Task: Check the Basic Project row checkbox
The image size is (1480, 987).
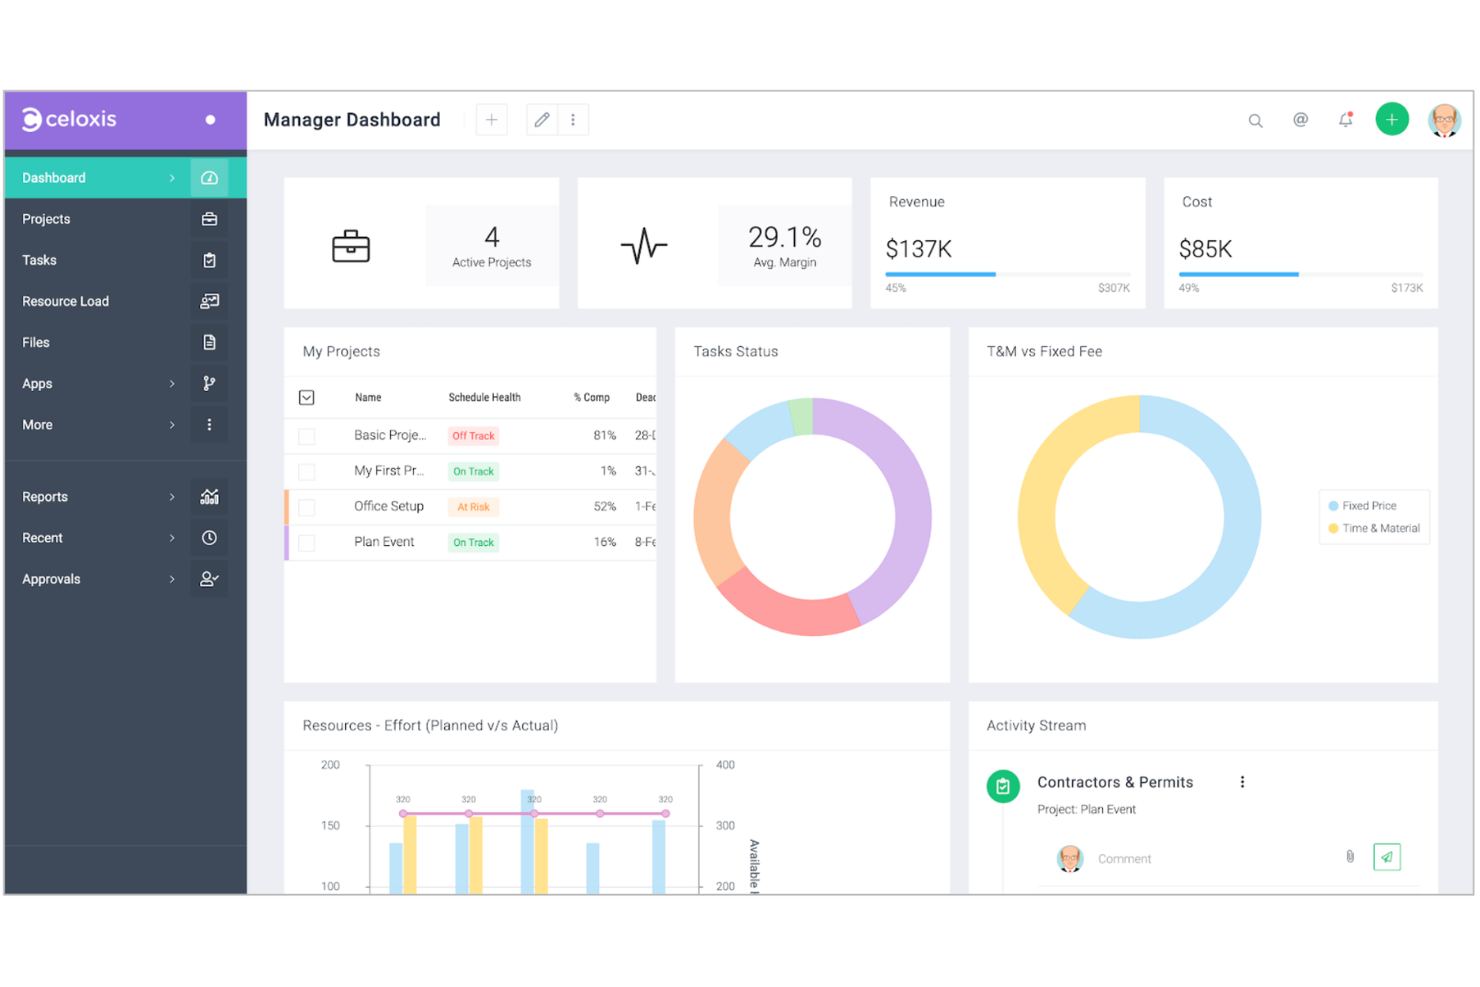Action: click(307, 436)
